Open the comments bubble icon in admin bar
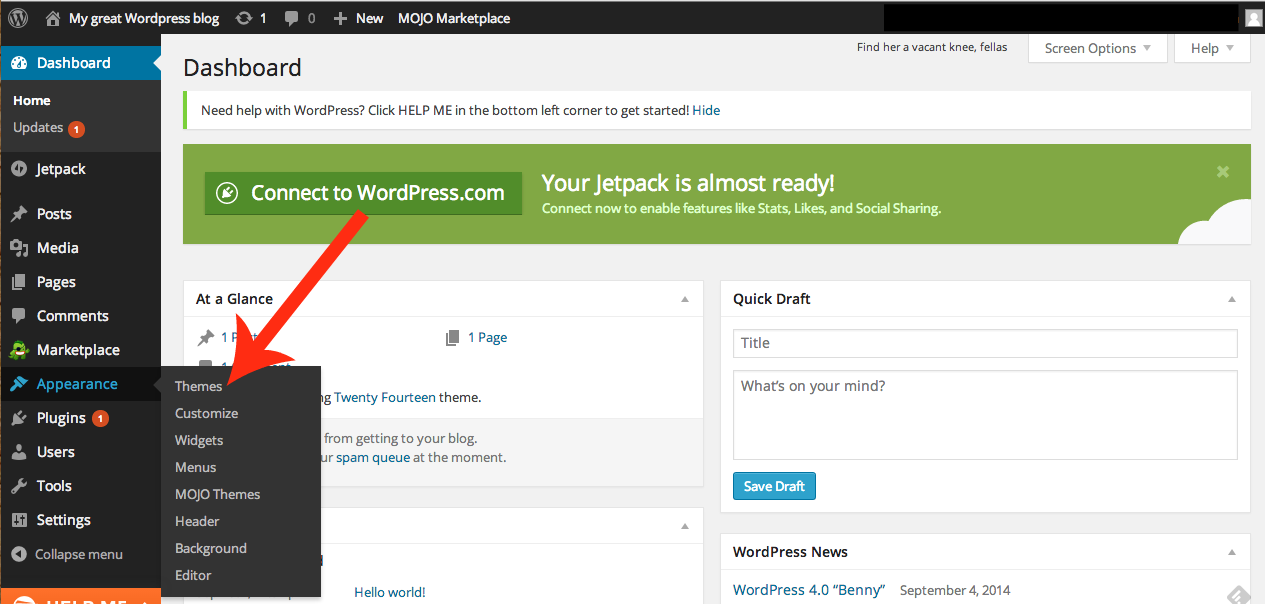 click(292, 18)
